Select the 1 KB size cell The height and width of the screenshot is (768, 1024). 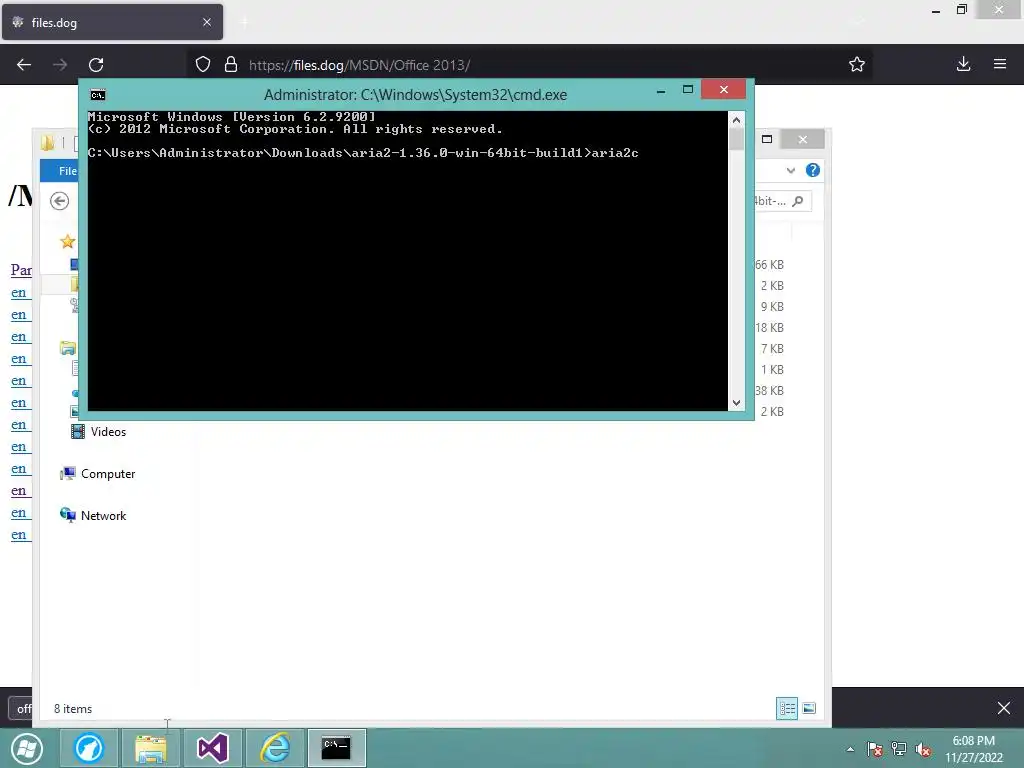[x=772, y=370]
